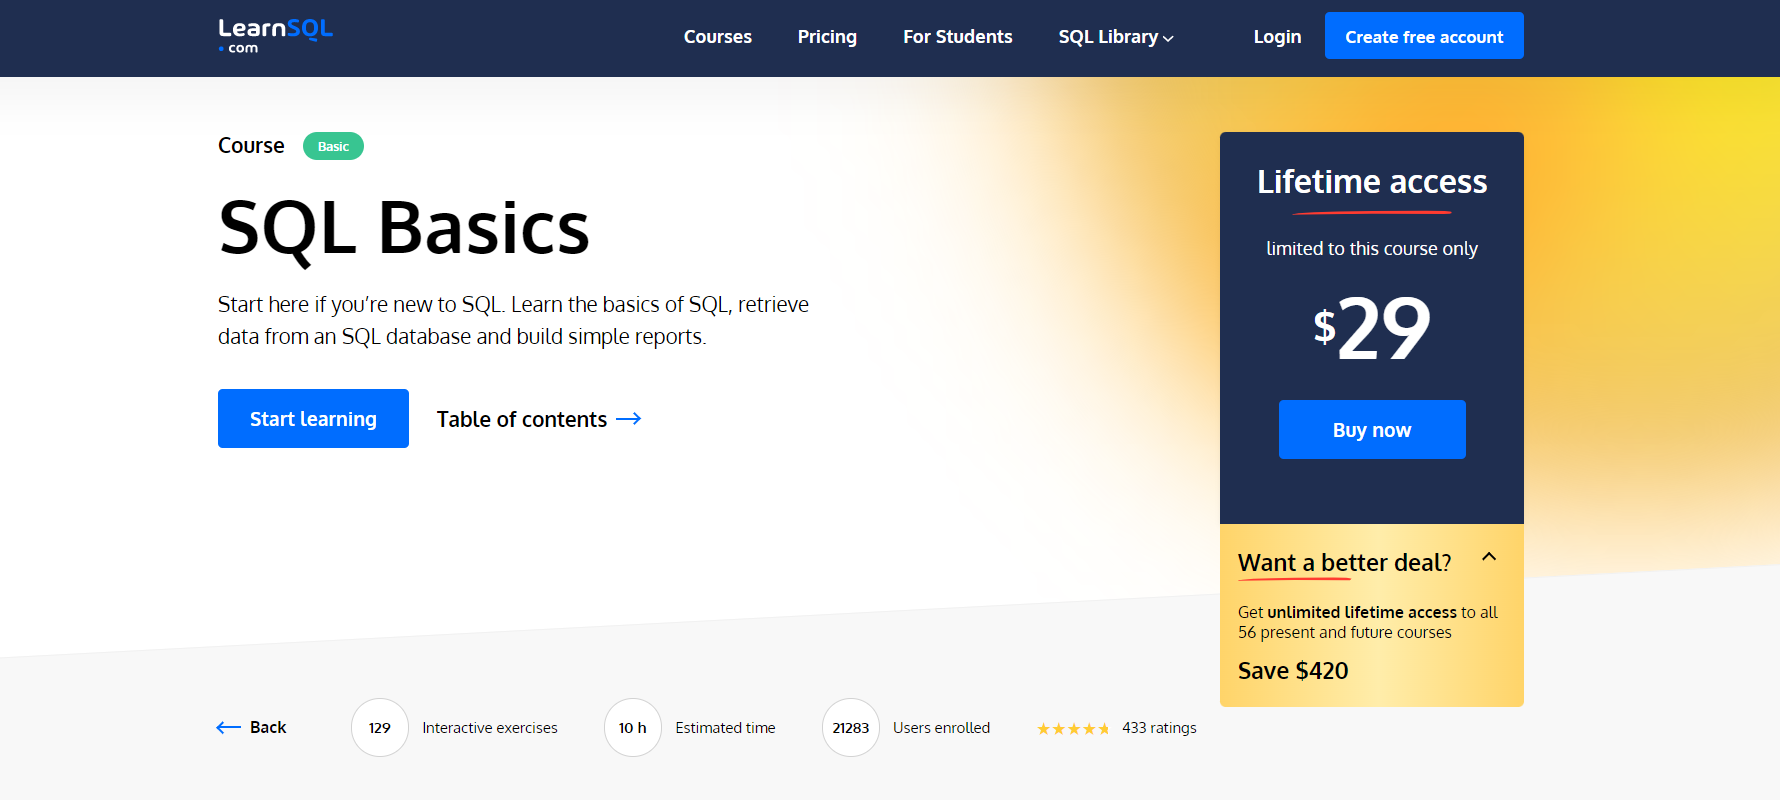1780x800 pixels.
Task: Select the green Basic level badge
Action: coord(333,146)
